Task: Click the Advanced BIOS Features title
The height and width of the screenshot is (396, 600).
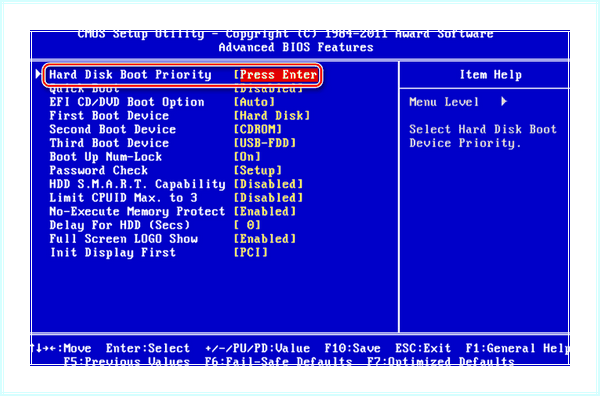Action: click(x=296, y=47)
